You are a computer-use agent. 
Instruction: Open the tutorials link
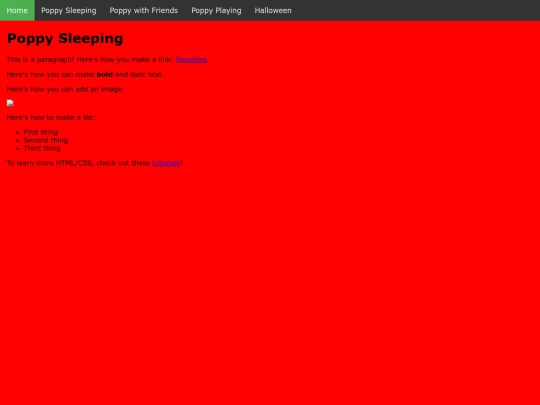(166, 163)
